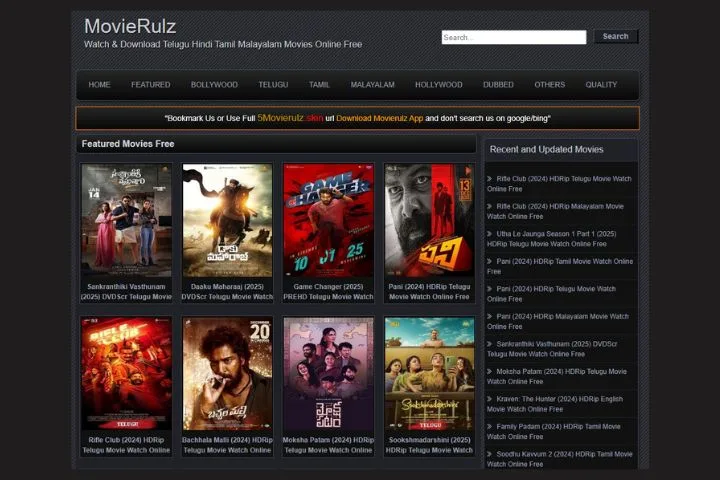Open Daaku Maharaaj poster thumbnail
Screen dimensions: 720x480
point(227,220)
